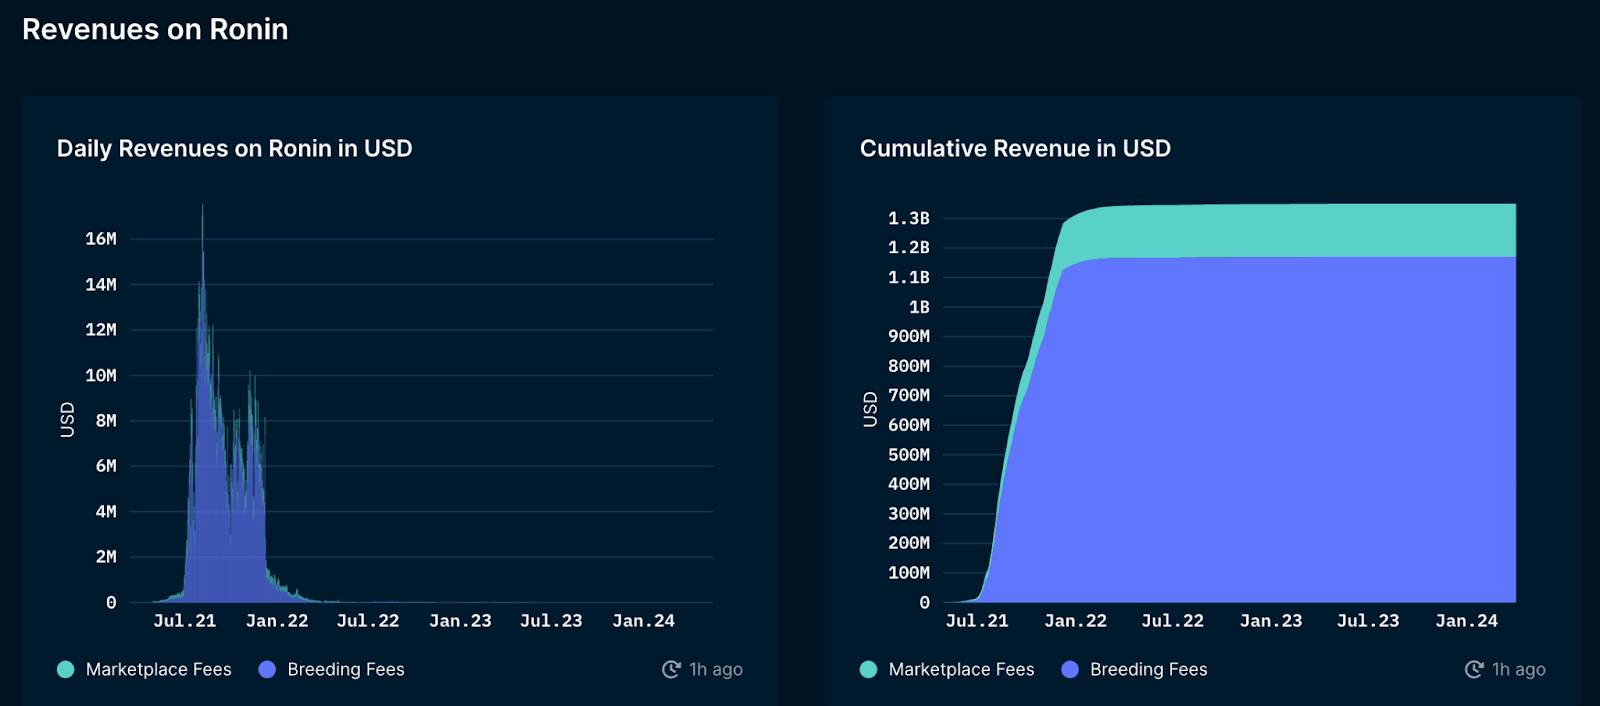
Task: Toggle Marketplace Fees legend in Daily Revenues chart
Action: pos(144,669)
